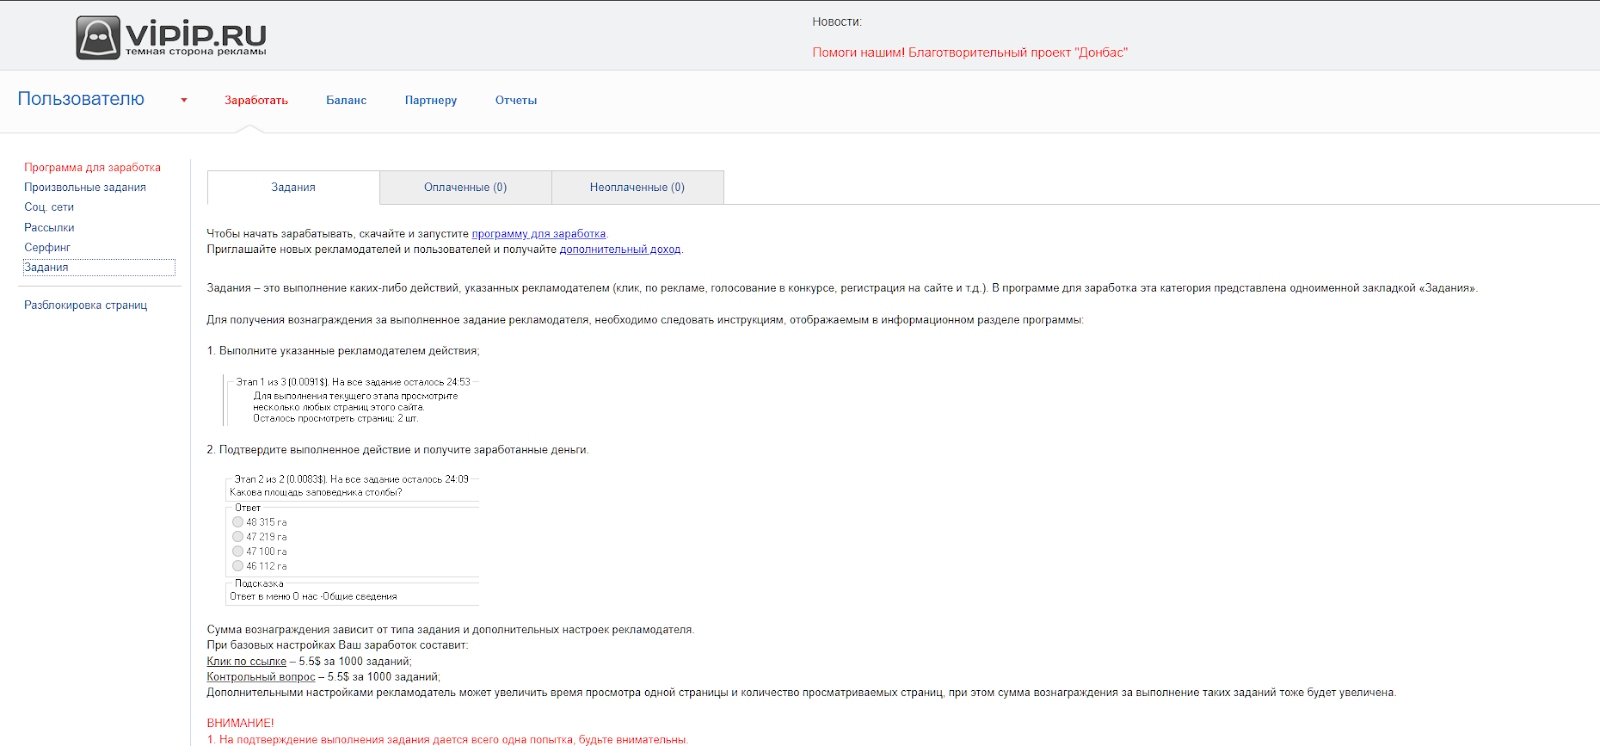The image size is (1600, 746).
Task: Open the Клик по ссылке link
Action: tap(246, 661)
